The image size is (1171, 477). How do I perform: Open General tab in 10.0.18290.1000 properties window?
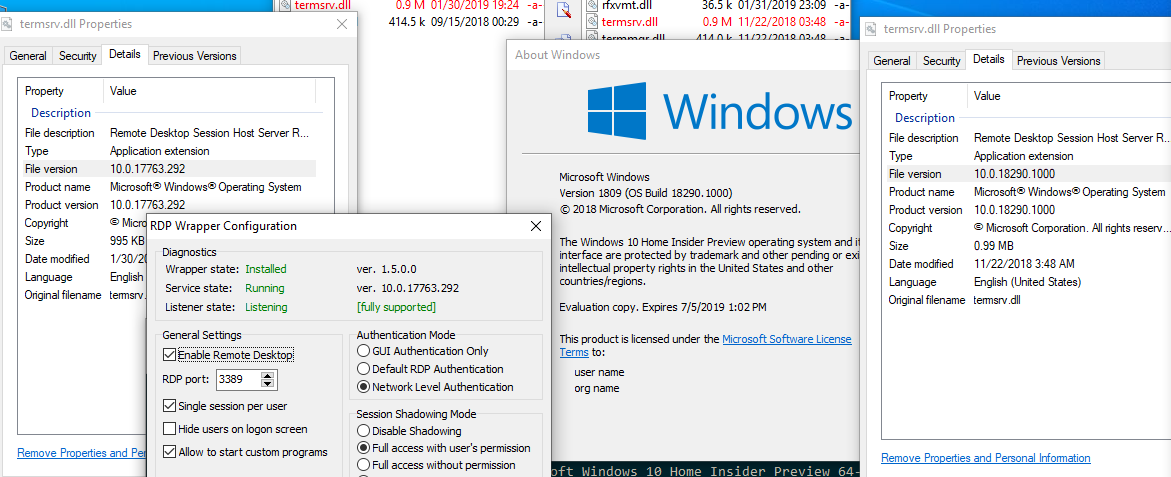point(892,60)
